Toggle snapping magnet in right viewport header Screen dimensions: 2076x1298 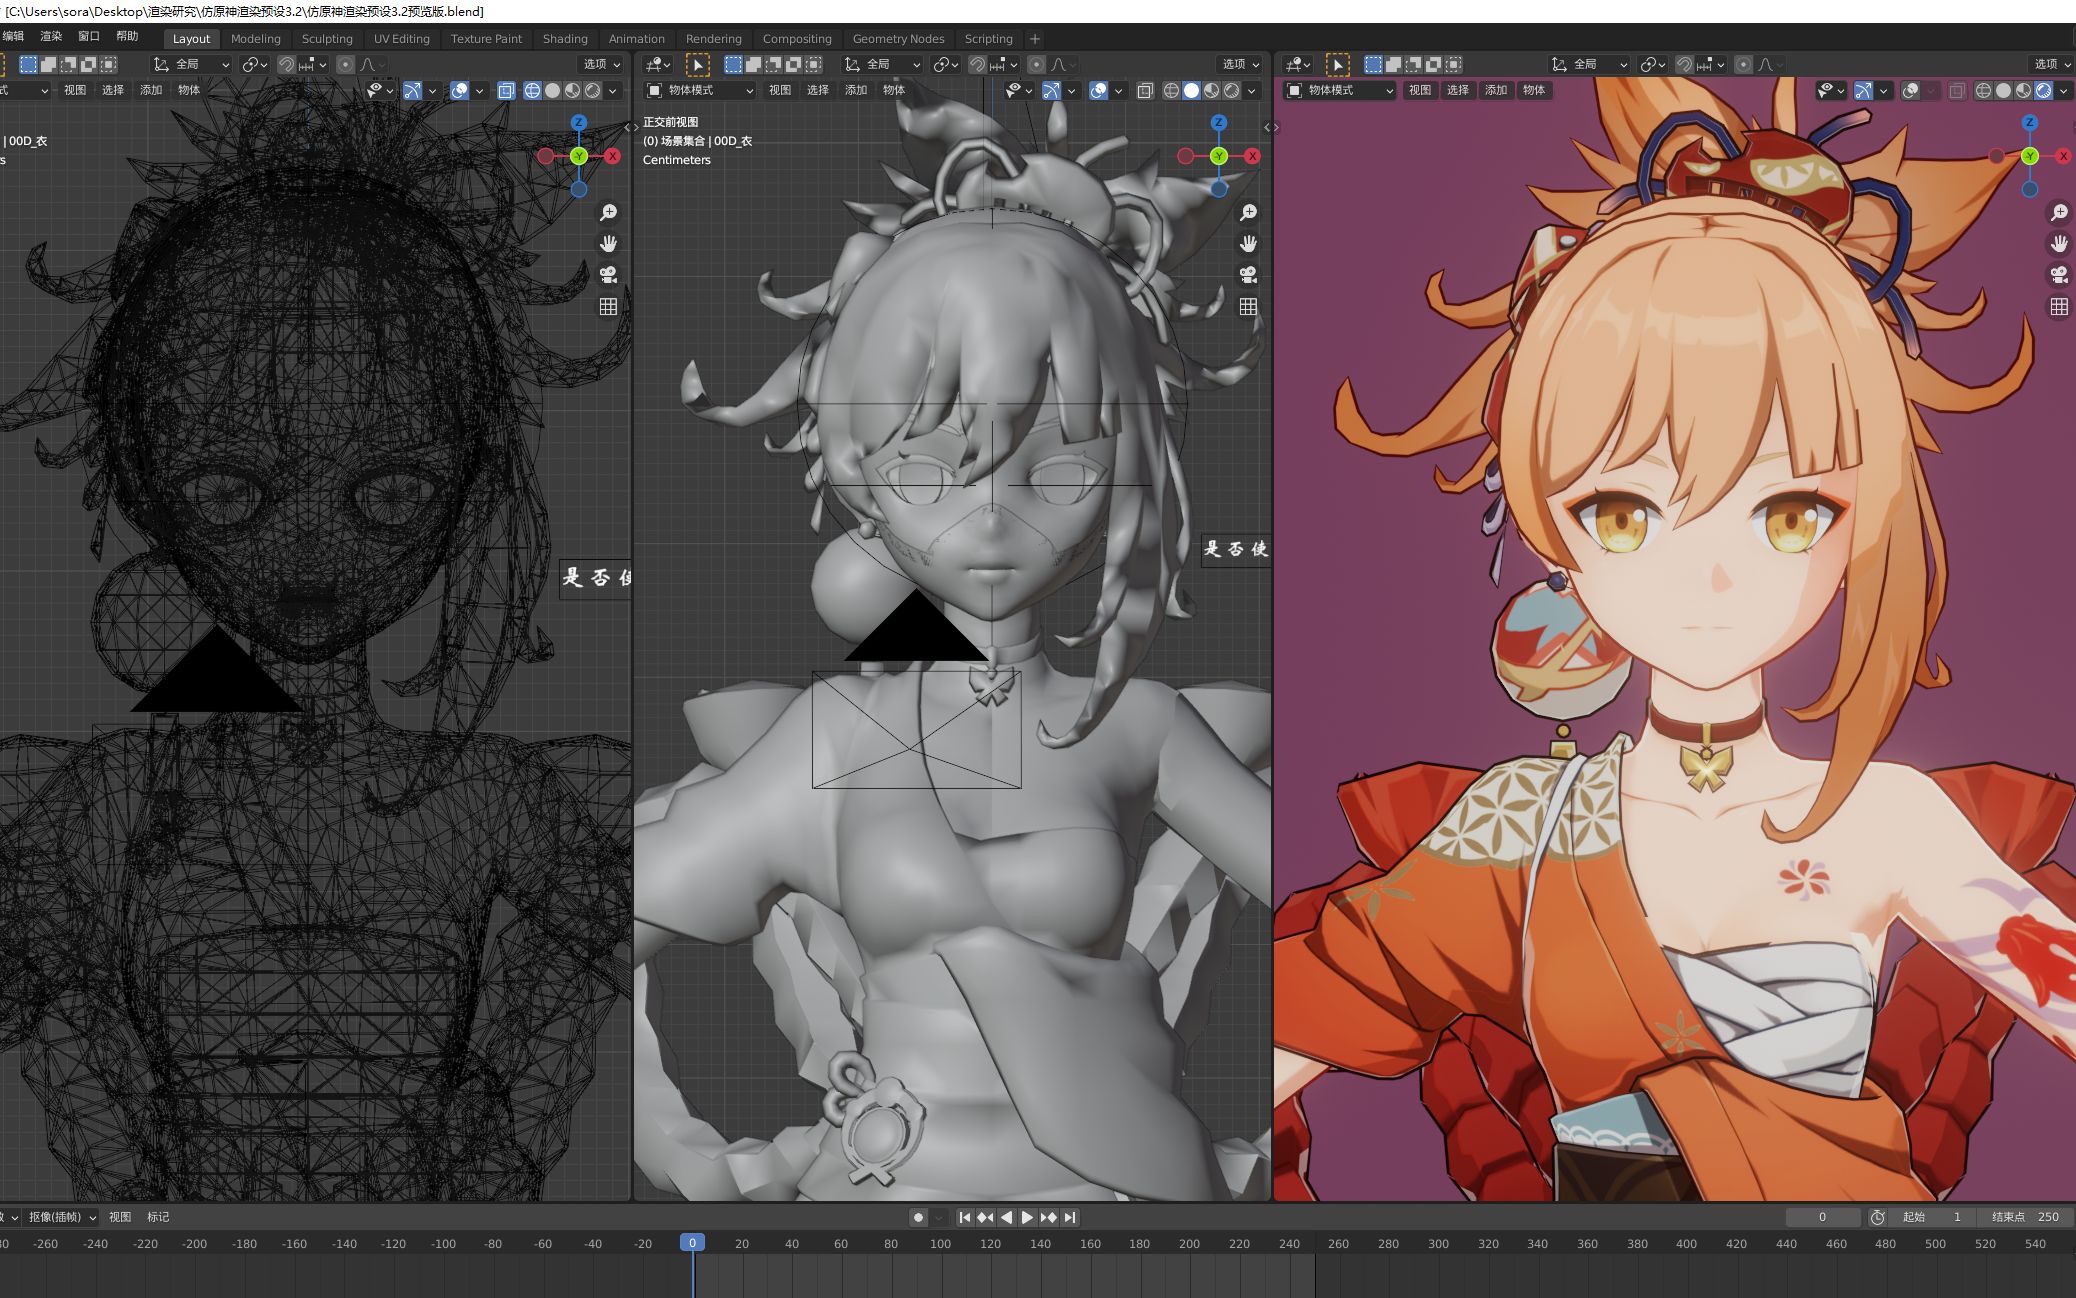(1684, 65)
